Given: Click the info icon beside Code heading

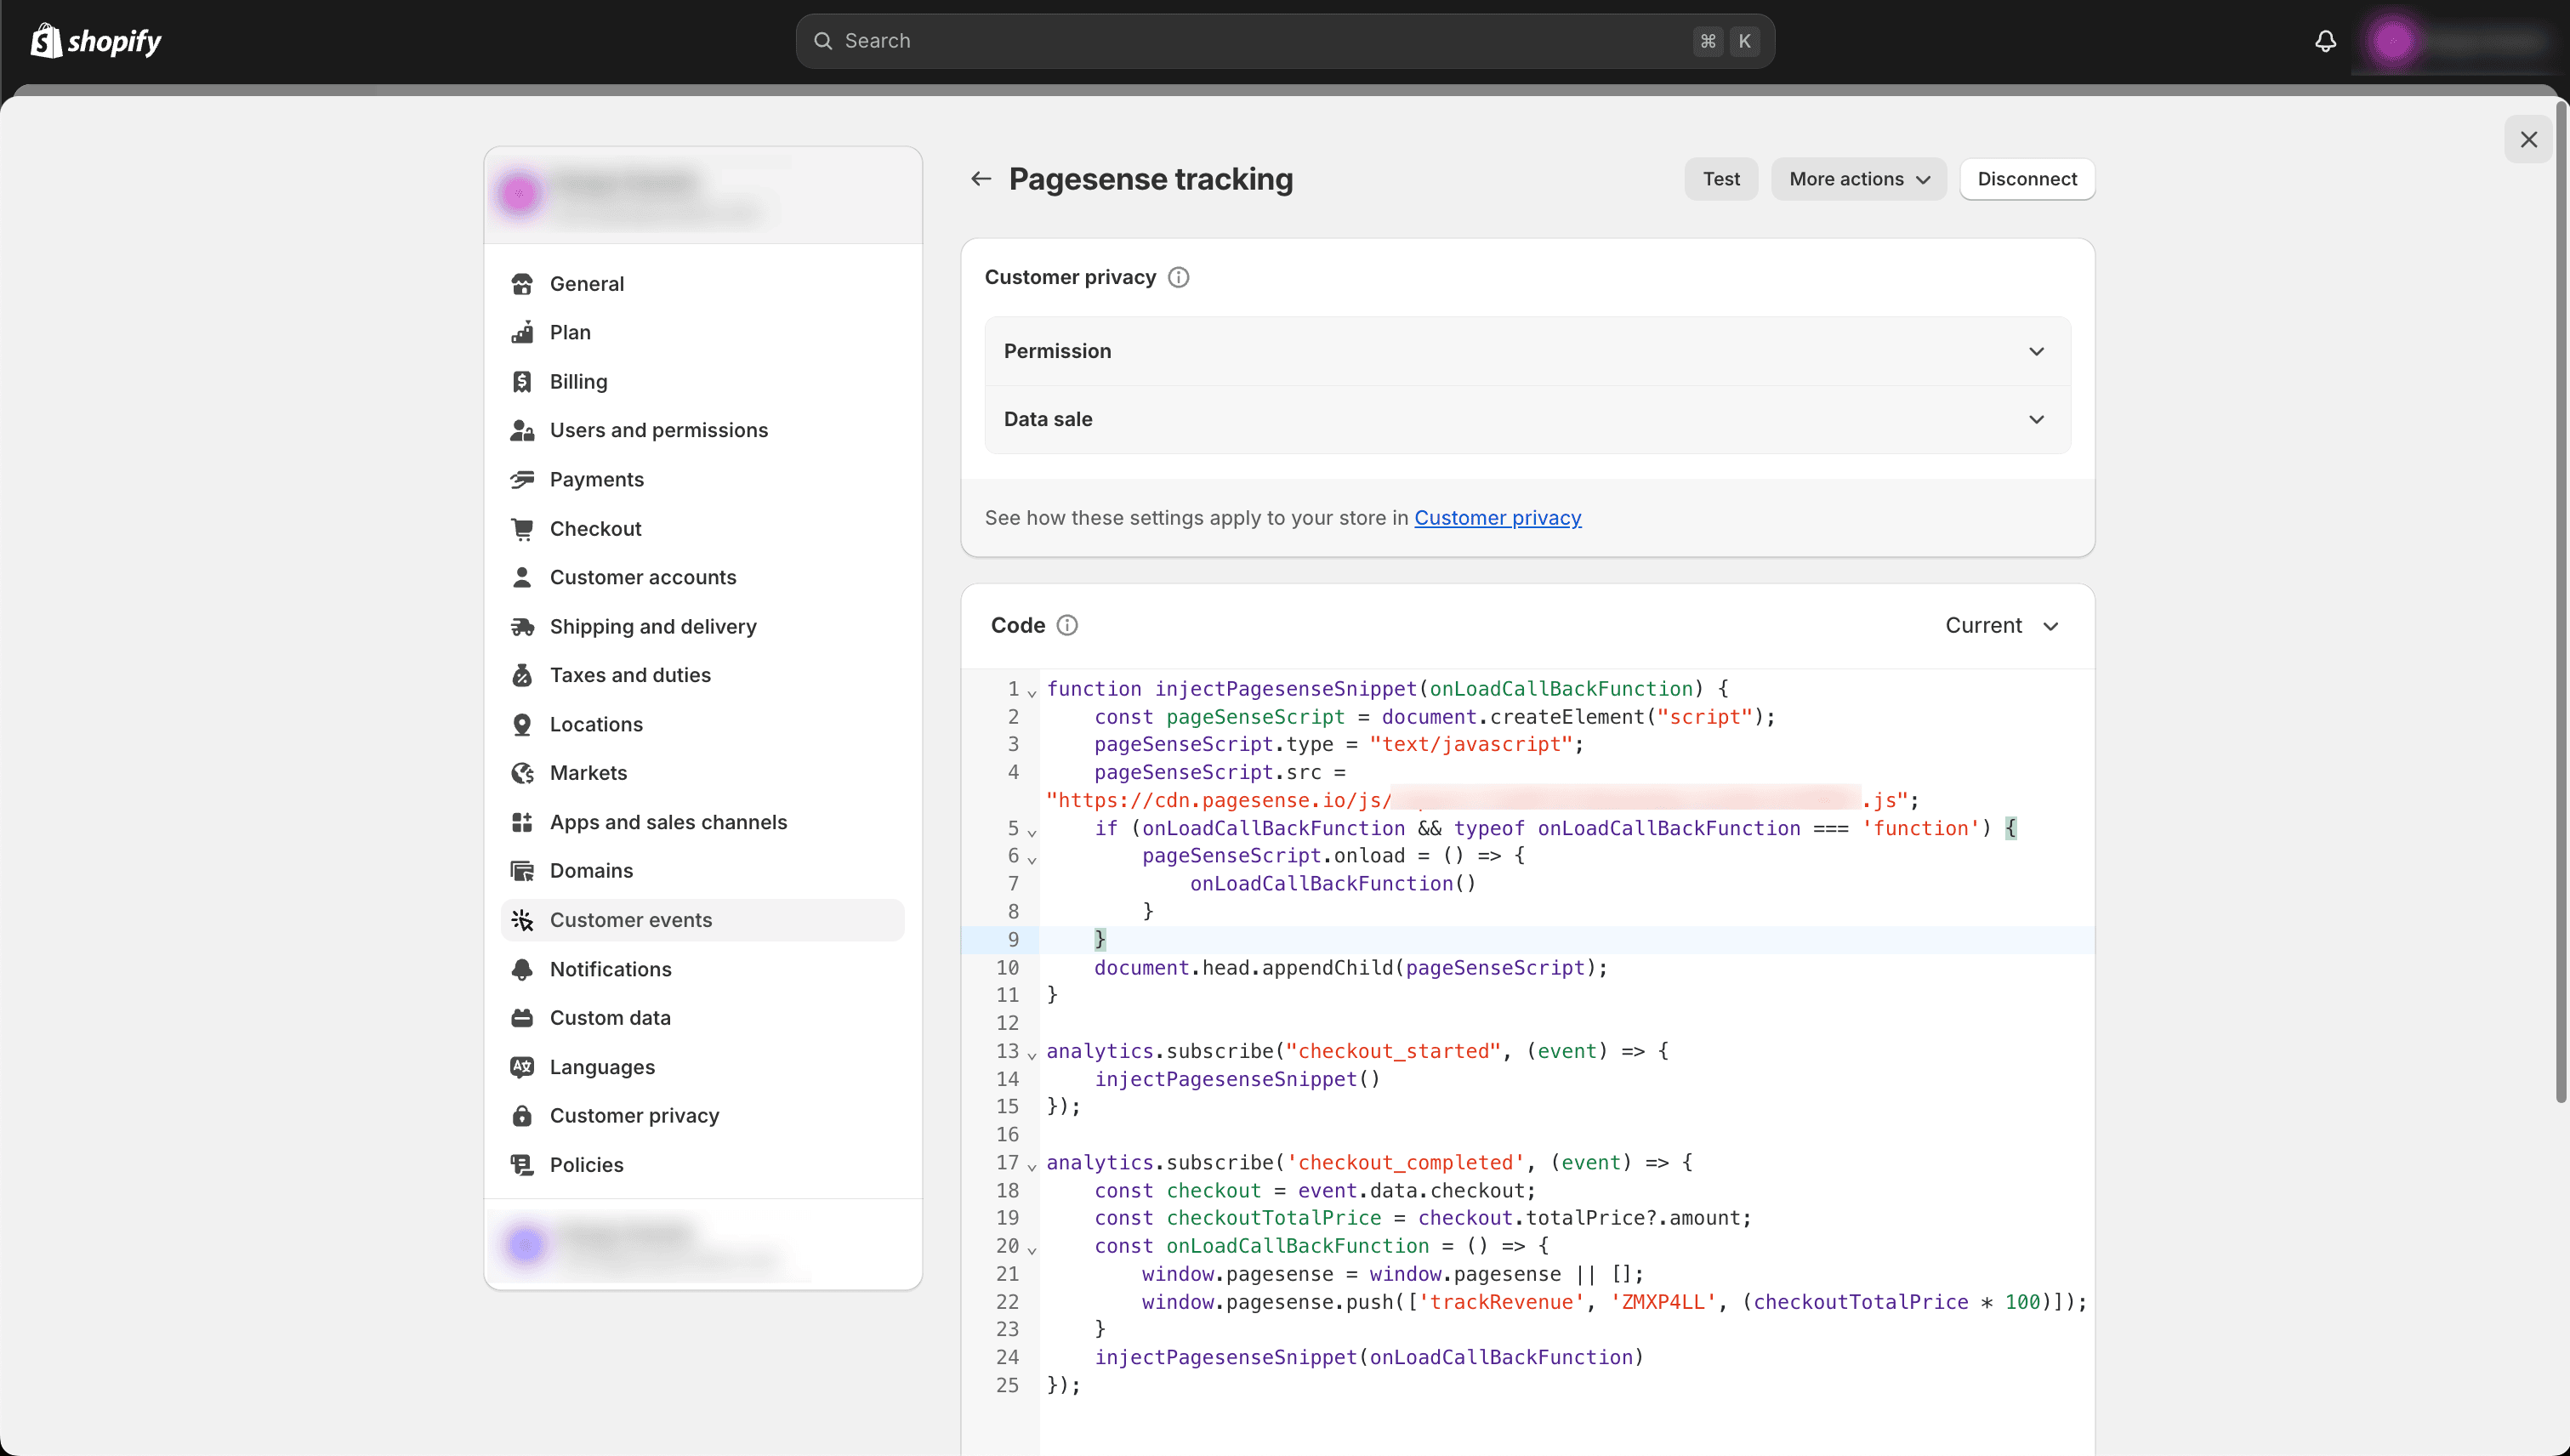Looking at the screenshot, I should point(1067,625).
